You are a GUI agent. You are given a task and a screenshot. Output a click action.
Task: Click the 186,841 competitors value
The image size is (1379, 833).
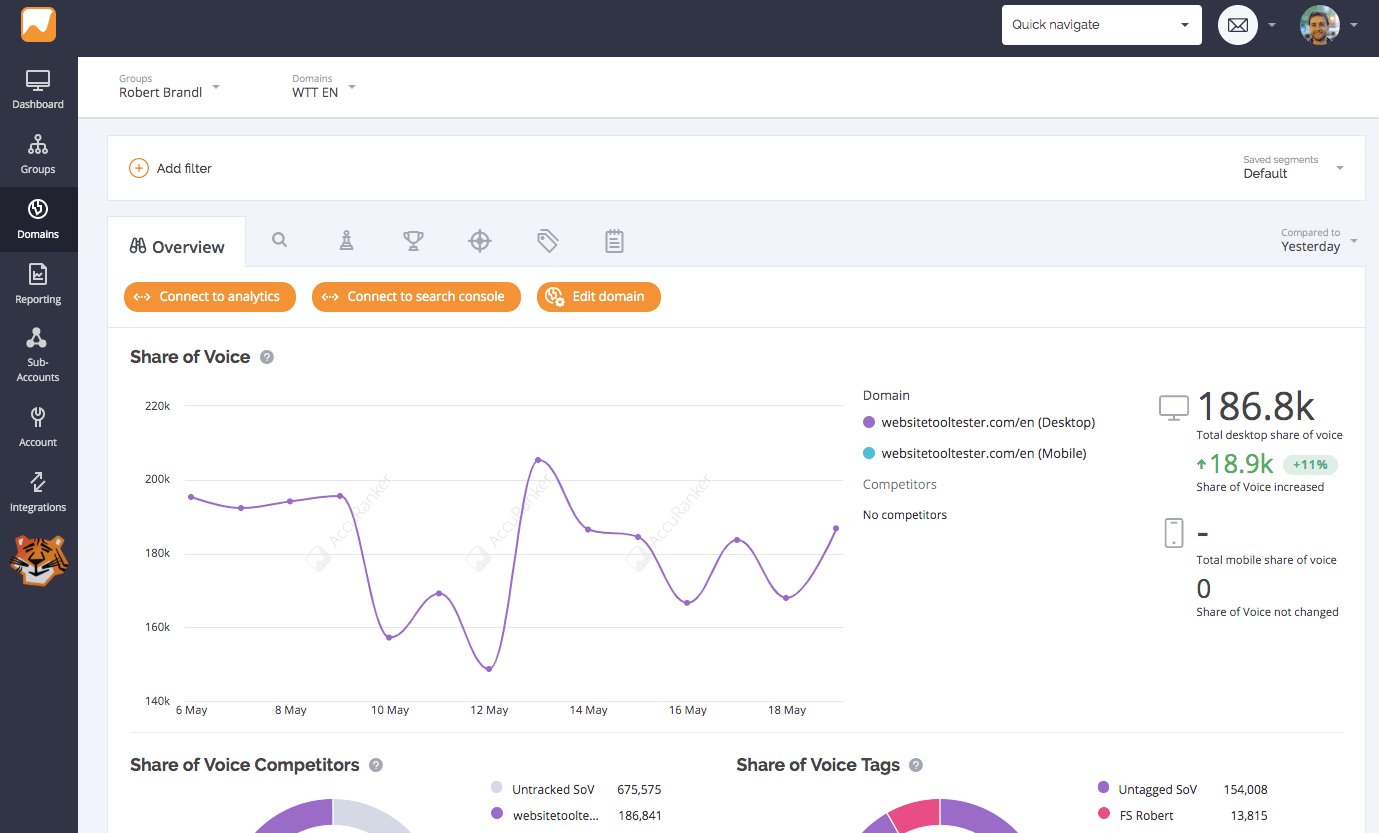coord(640,815)
